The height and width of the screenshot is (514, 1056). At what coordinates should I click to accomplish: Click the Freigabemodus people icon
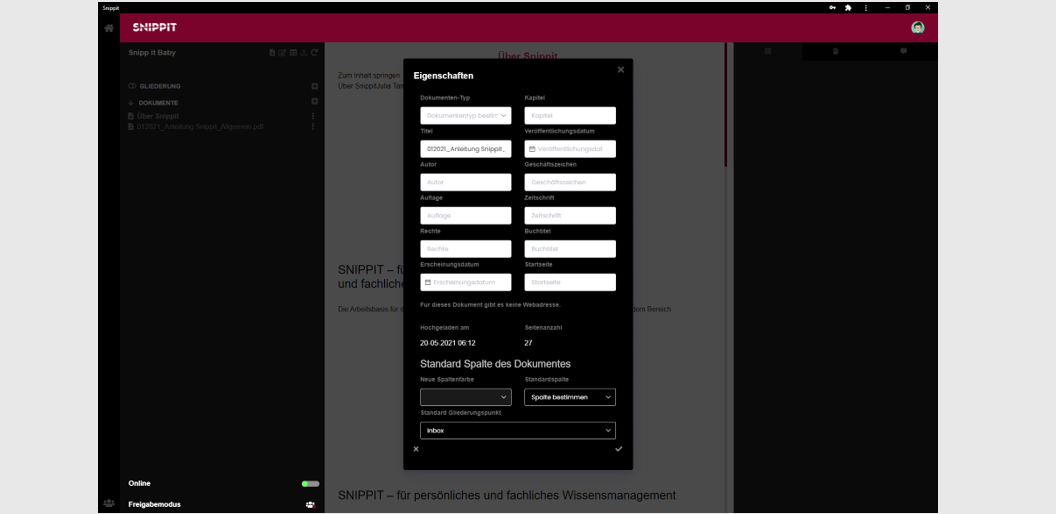pyautogui.click(x=310, y=504)
